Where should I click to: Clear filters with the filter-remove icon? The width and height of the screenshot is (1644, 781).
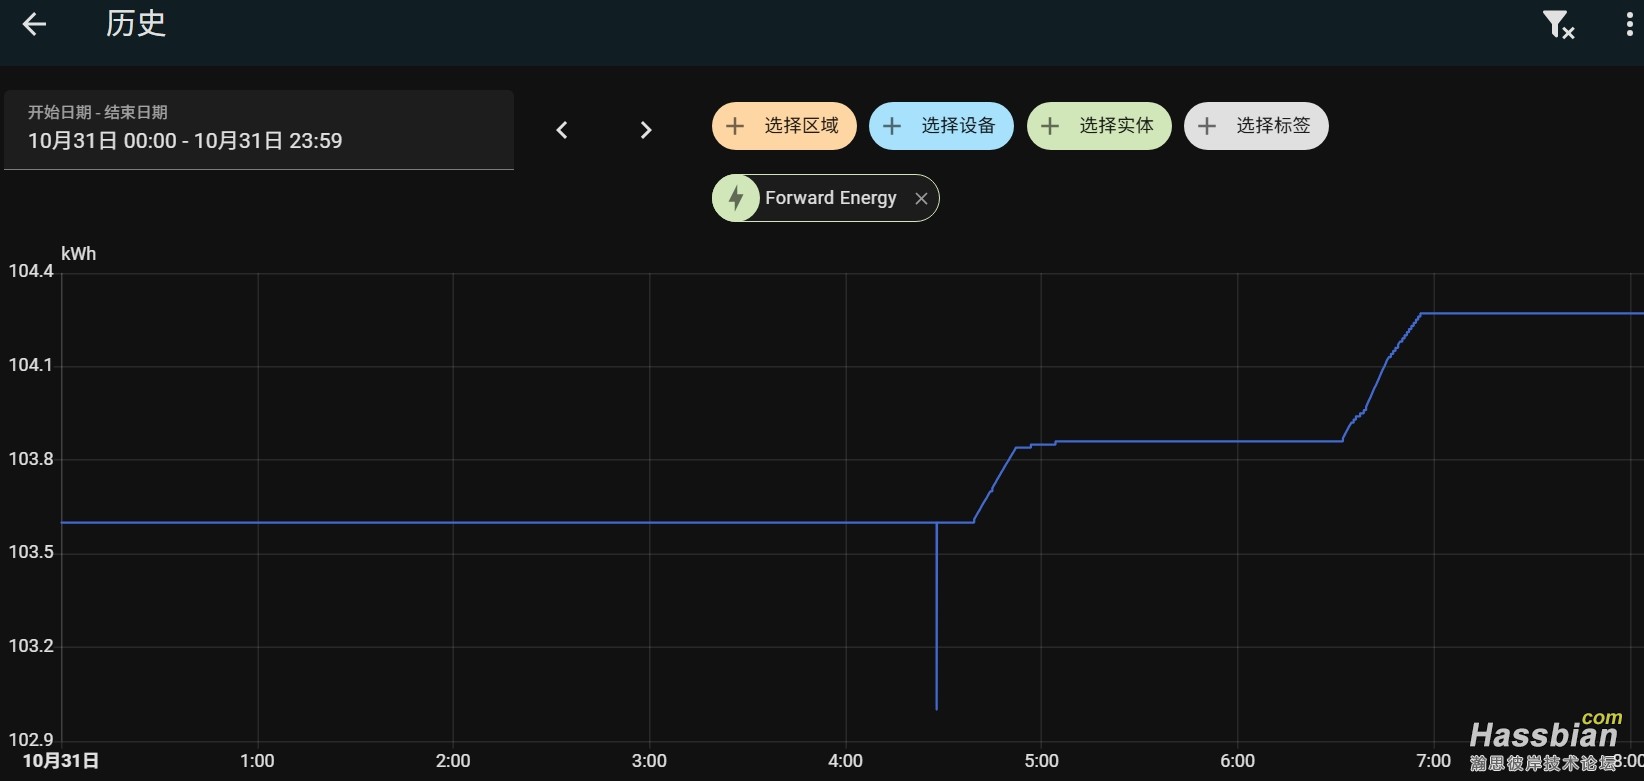[x=1558, y=25]
